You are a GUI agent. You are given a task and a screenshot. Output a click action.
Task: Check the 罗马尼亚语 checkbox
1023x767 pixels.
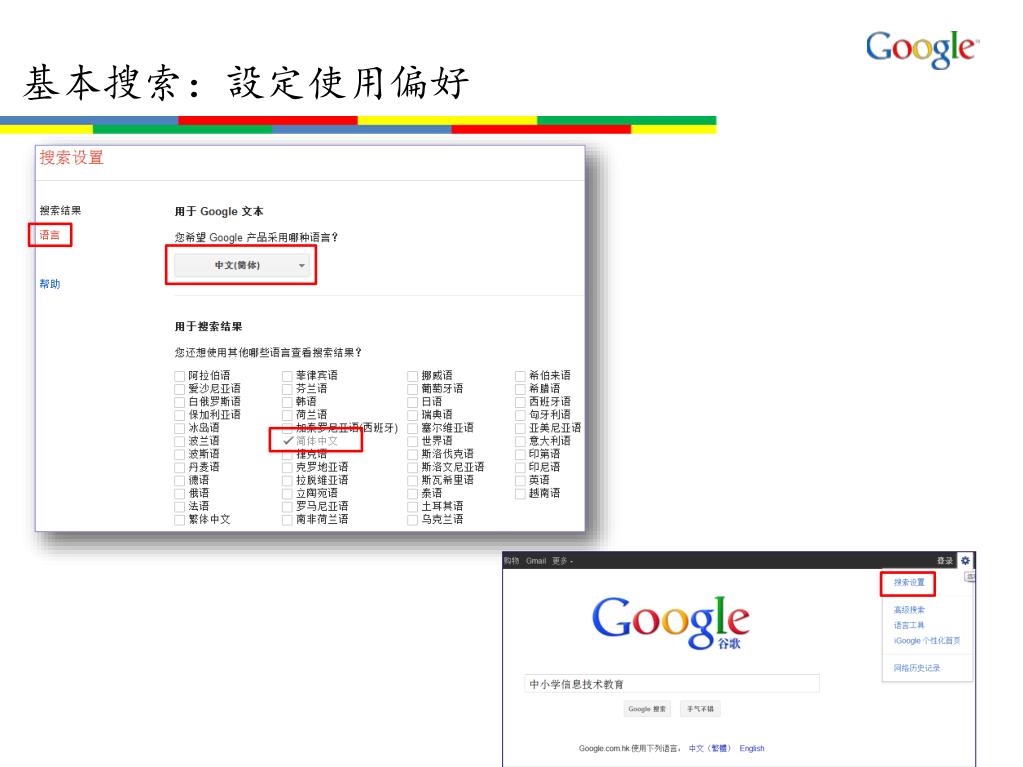[287, 506]
